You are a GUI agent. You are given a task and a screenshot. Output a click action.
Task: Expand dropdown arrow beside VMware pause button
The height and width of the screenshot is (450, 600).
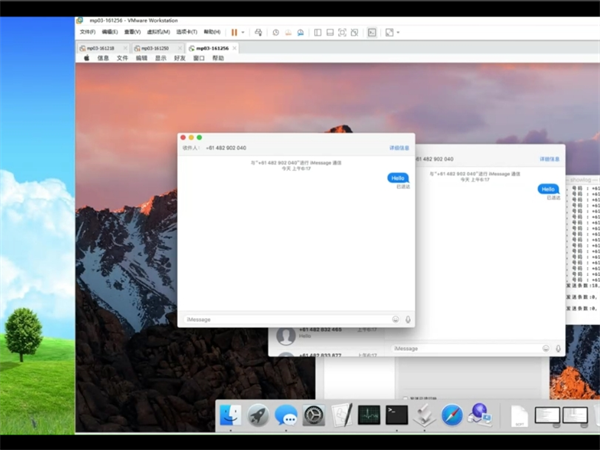(243, 32)
